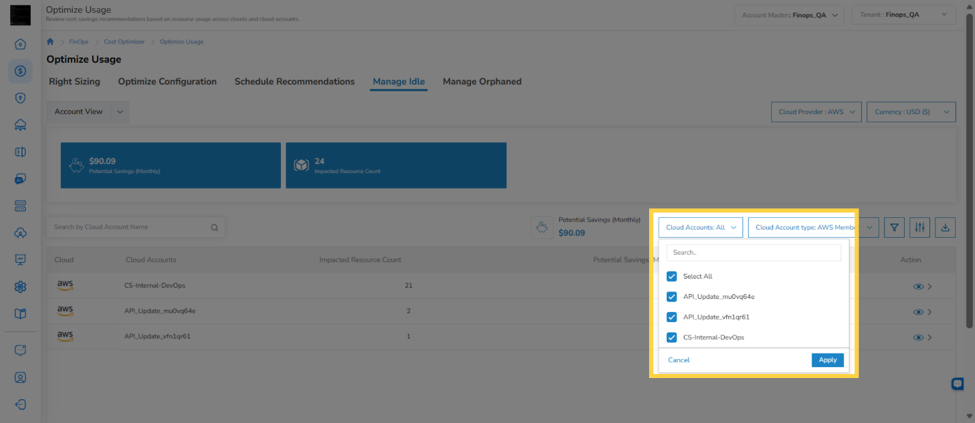Click the AWS logo in the CS-Internal-DevOps row

coord(65,285)
